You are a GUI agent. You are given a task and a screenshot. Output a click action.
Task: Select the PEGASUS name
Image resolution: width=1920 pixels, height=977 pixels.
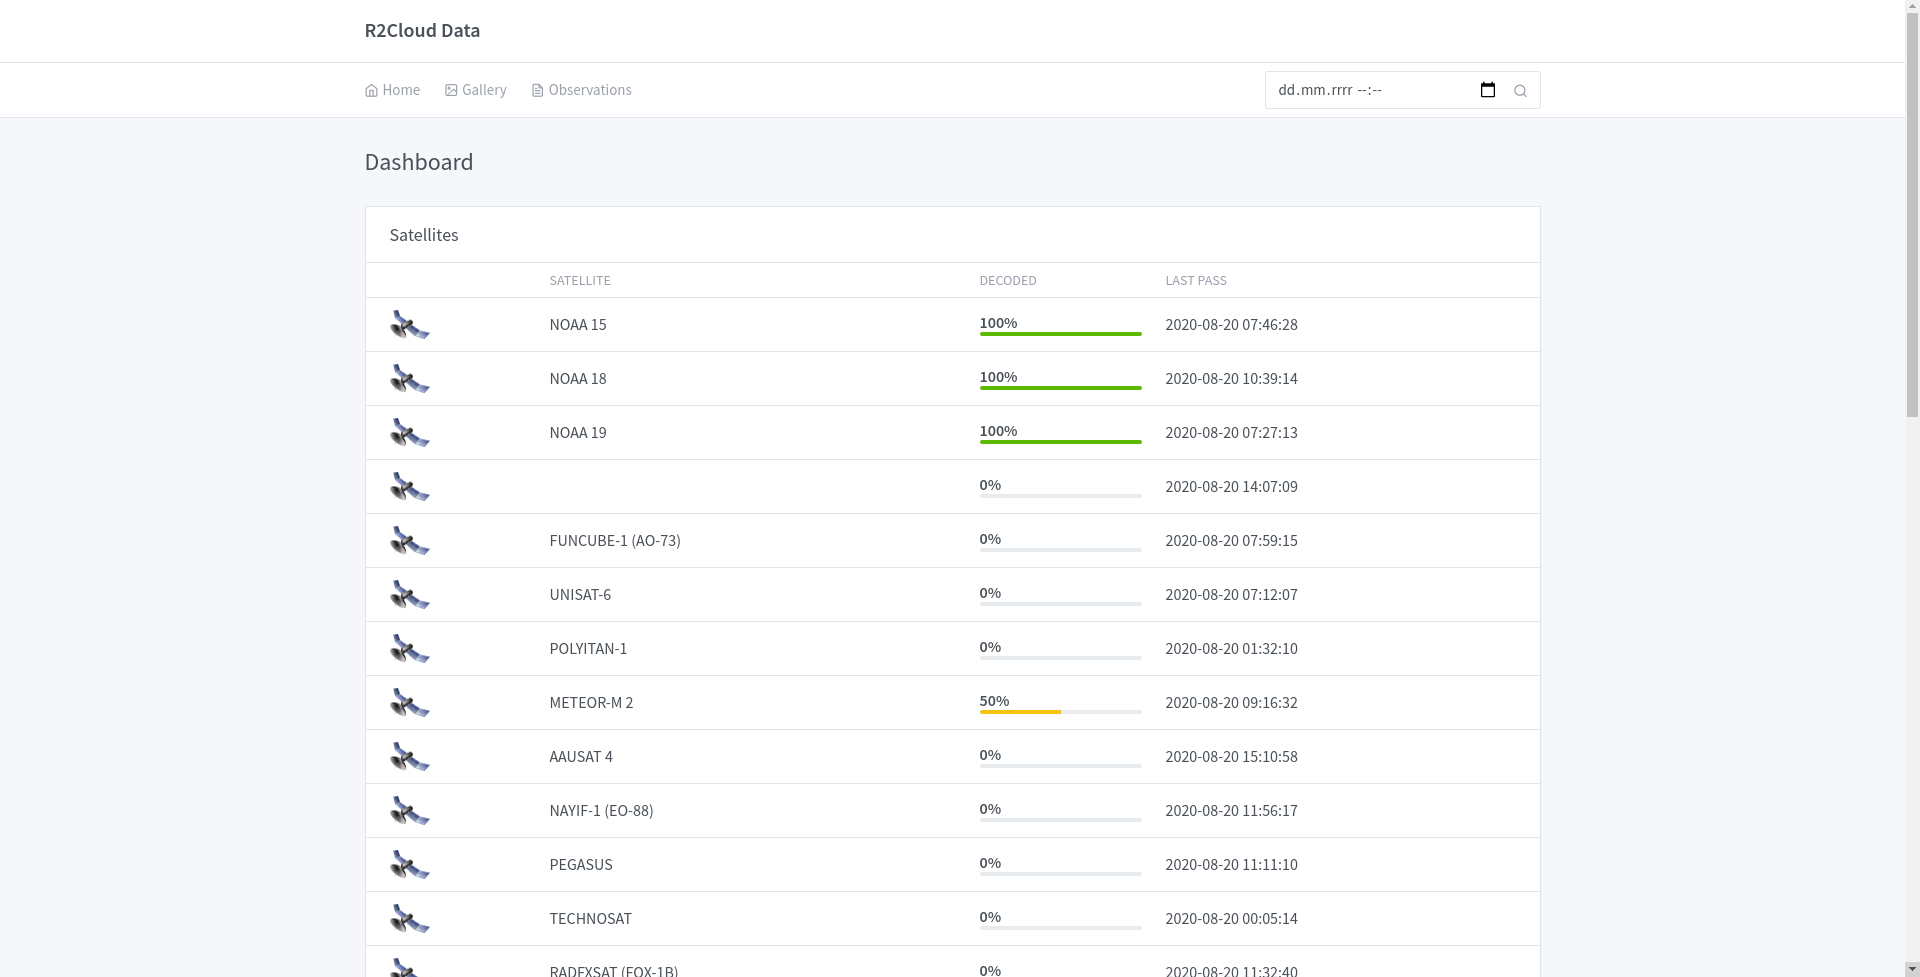(581, 865)
